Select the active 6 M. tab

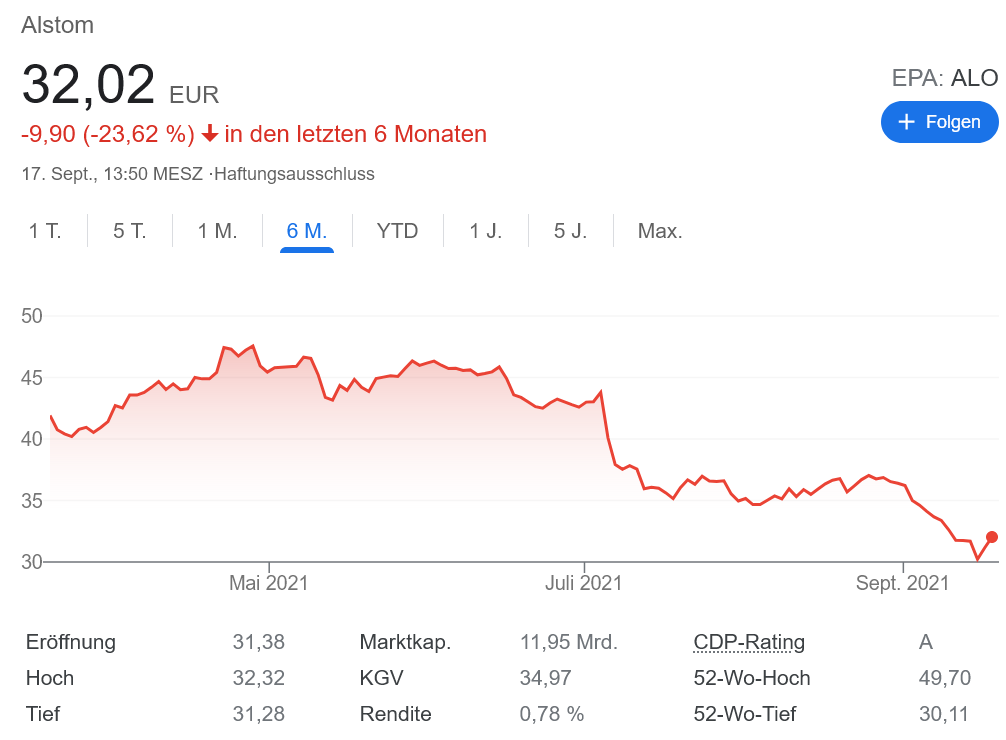[x=306, y=231]
